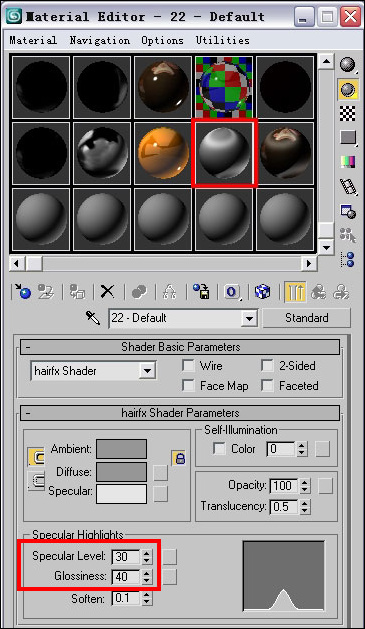This screenshot has height=629, width=365.
Task: Click the Self-Illumination map button
Action: [322, 449]
